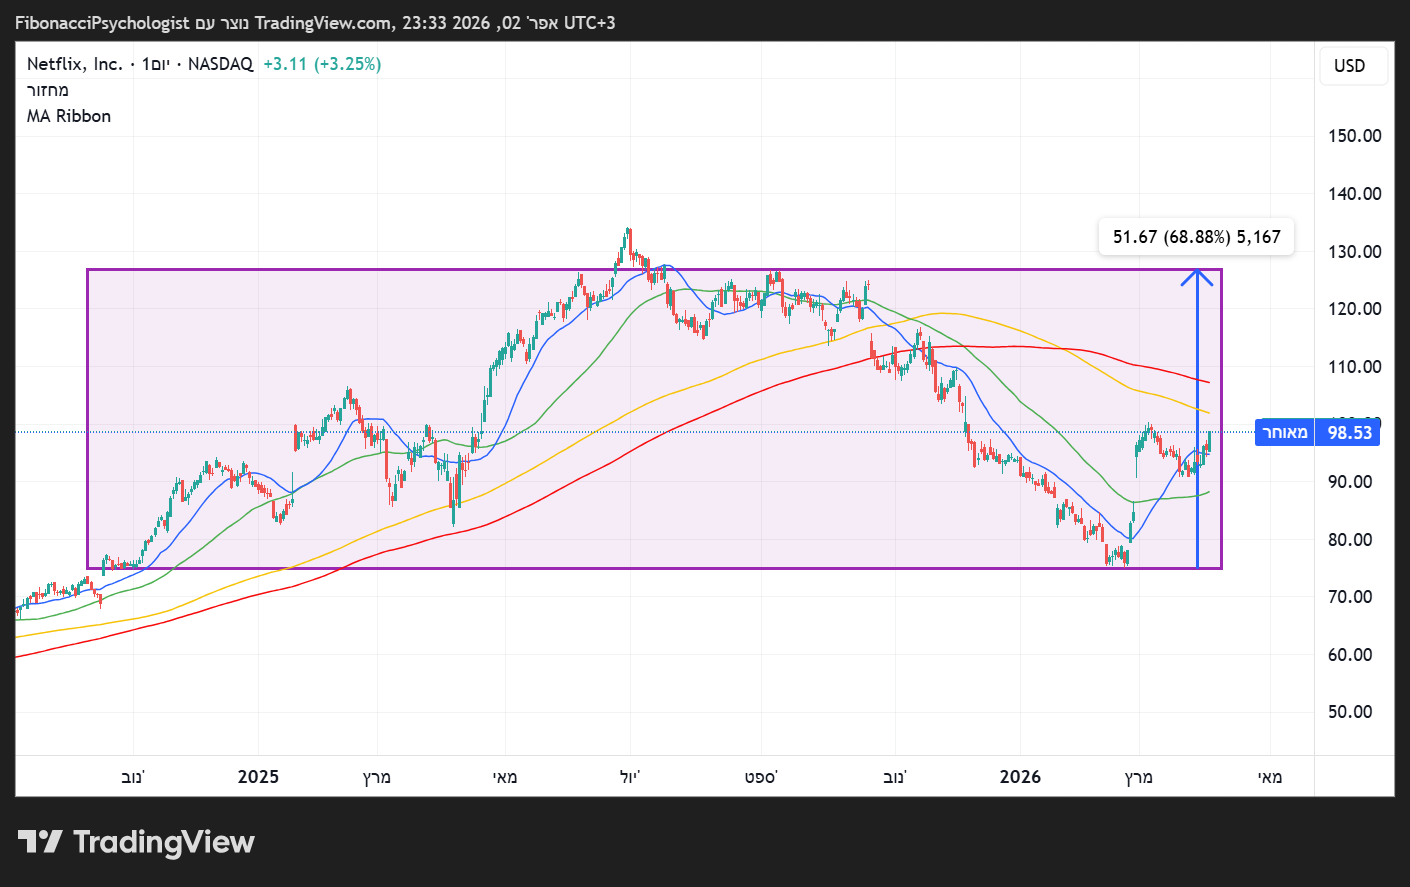This screenshot has width=1410, height=887.
Task: Click the 110.00 price axis label
Action: pos(1354,367)
